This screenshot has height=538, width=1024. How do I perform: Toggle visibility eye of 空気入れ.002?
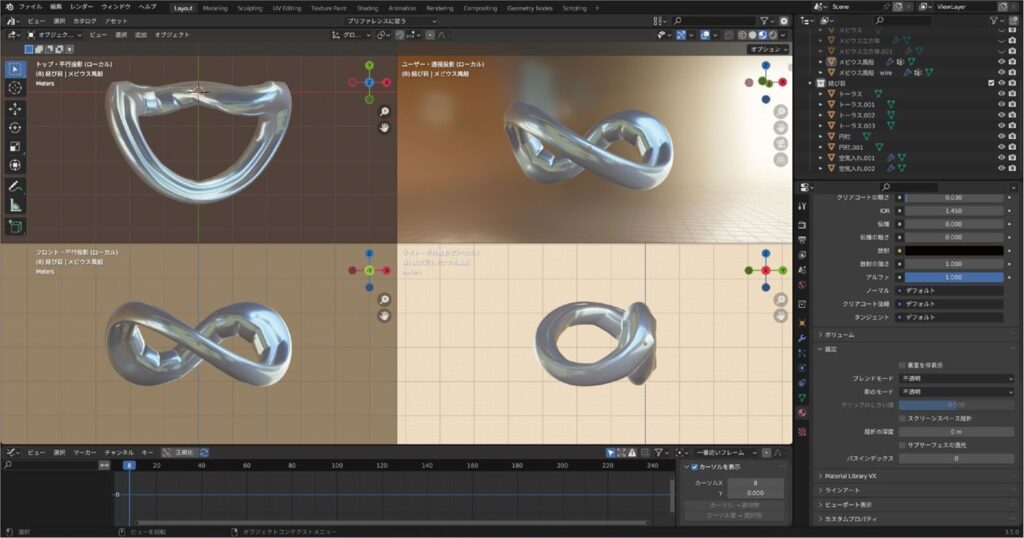[1001, 168]
